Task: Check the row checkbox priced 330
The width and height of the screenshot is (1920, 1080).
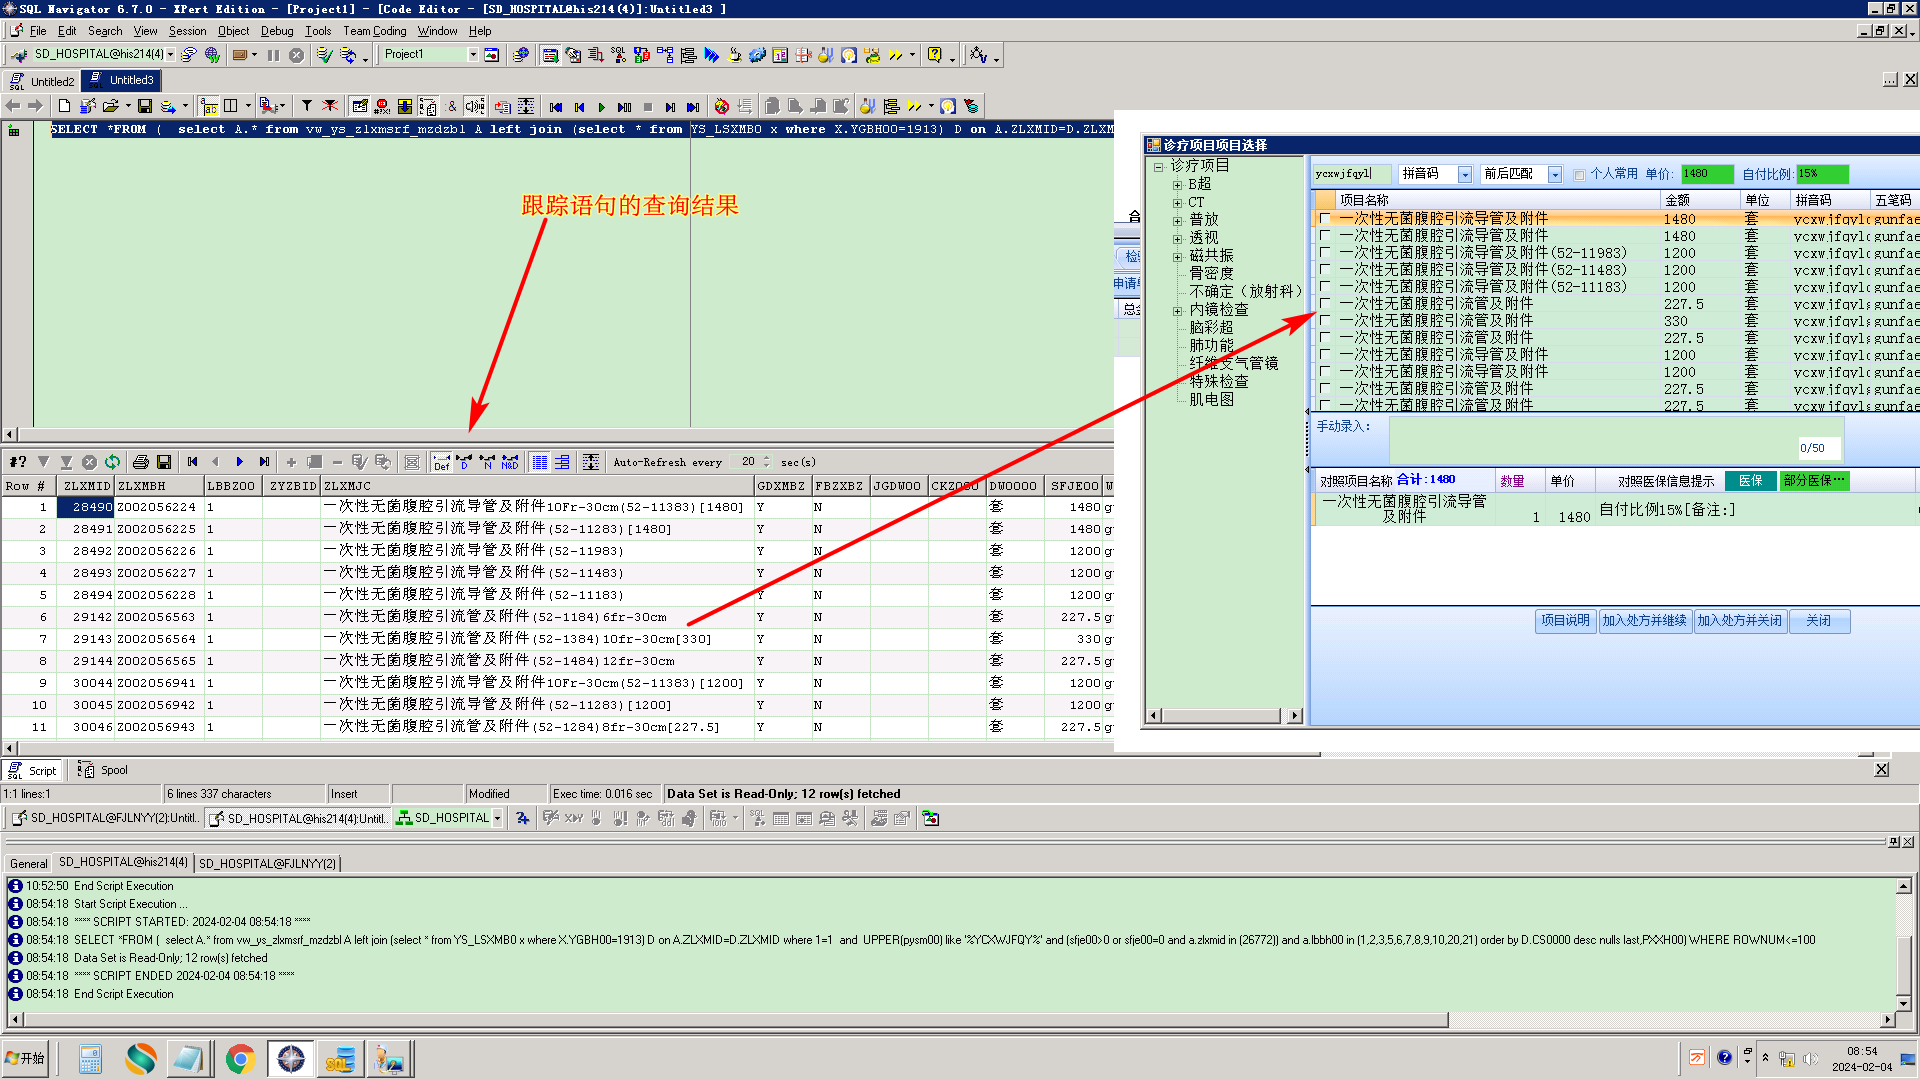Action: tap(1325, 321)
